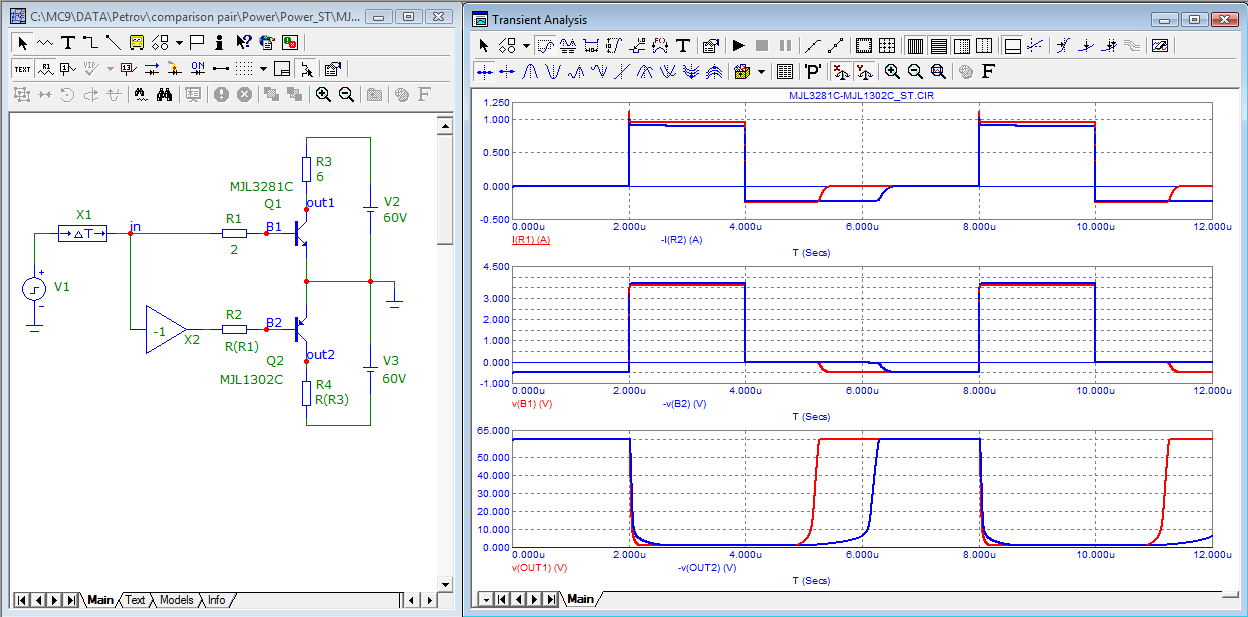Select the X1 delay block

point(82,233)
